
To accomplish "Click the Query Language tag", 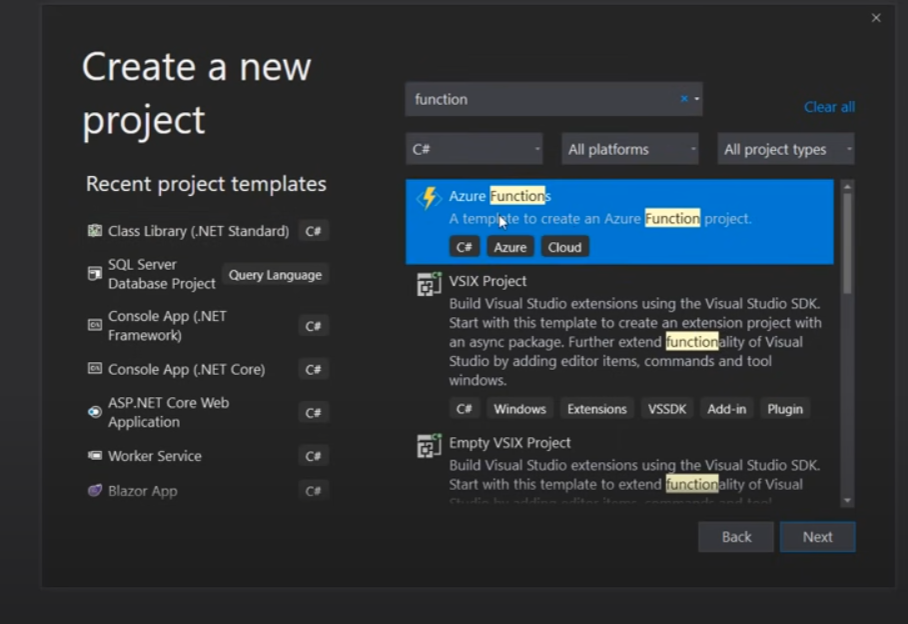I will click(275, 274).
